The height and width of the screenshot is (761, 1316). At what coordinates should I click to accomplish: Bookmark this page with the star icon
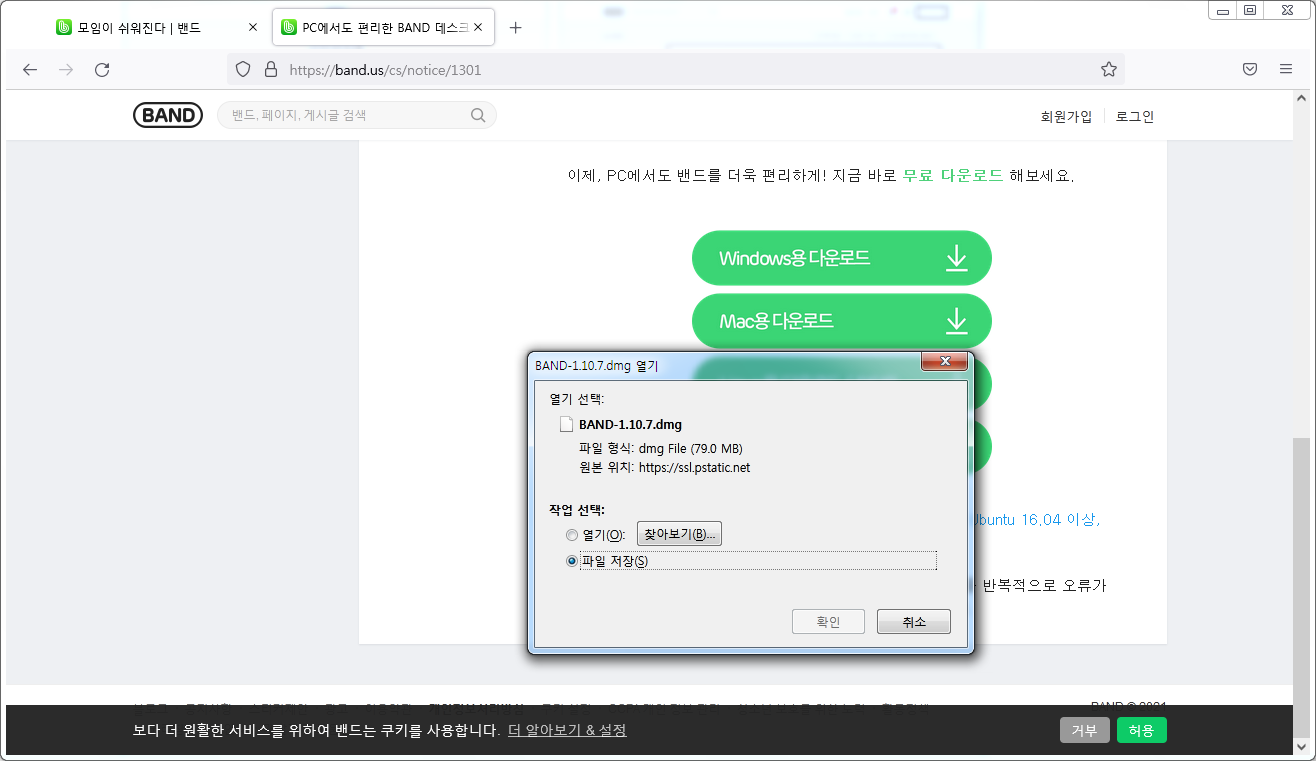pyautogui.click(x=1108, y=69)
